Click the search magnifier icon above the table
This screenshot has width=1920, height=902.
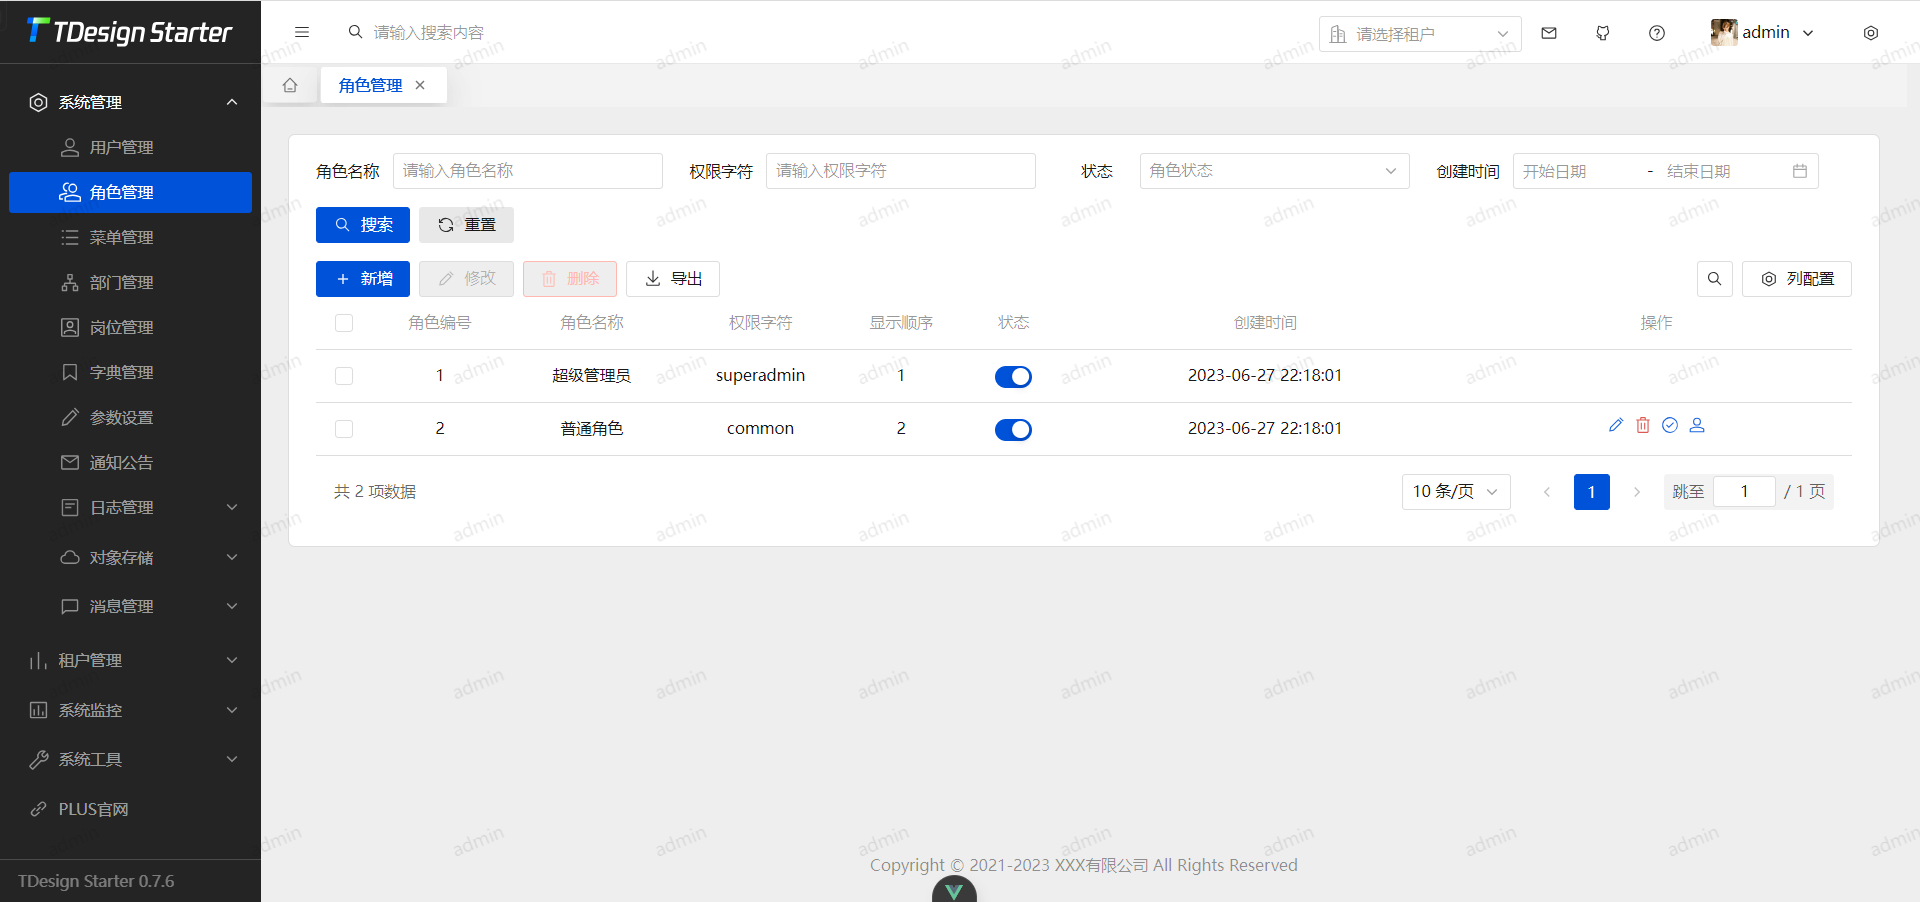tap(1714, 279)
